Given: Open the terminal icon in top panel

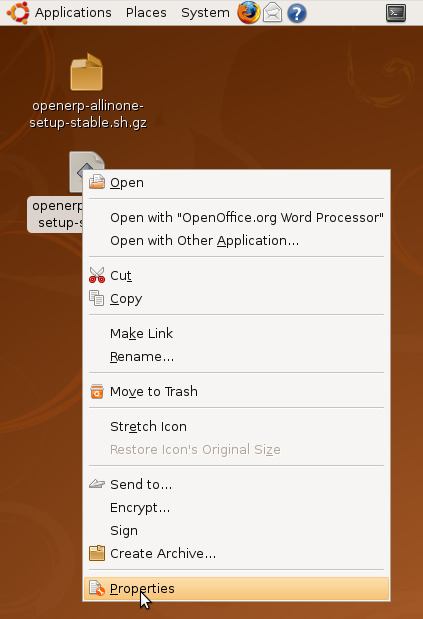Looking at the screenshot, I should [x=396, y=13].
